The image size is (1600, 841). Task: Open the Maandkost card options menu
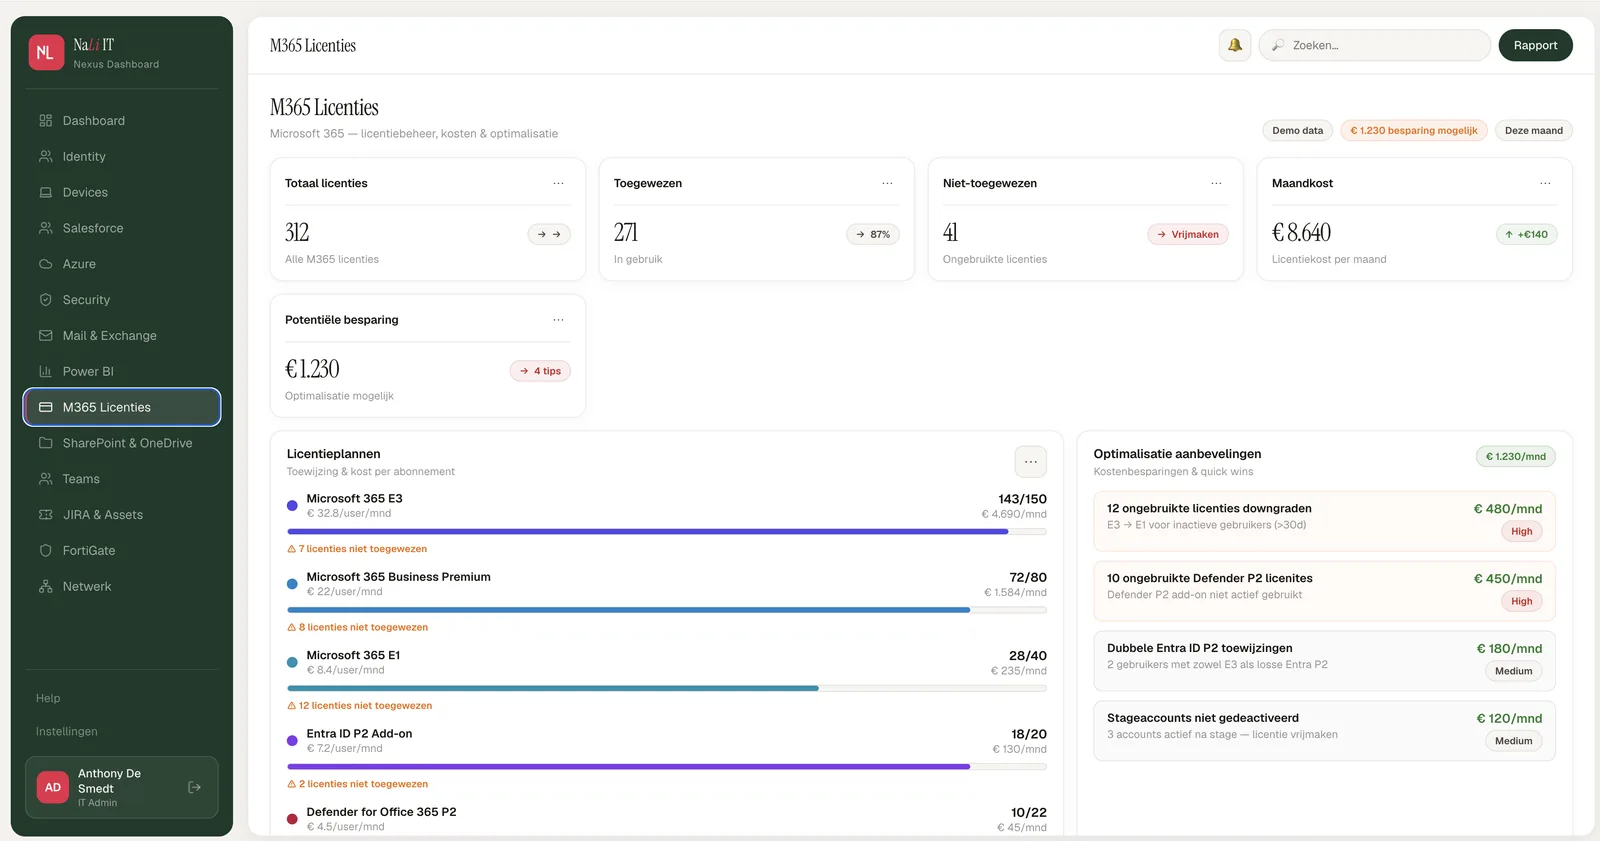point(1545,184)
